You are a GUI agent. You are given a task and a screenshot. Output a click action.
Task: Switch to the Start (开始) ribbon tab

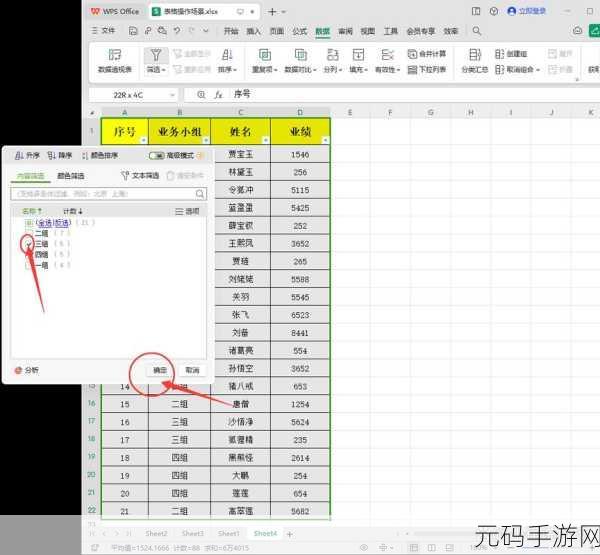(x=231, y=31)
